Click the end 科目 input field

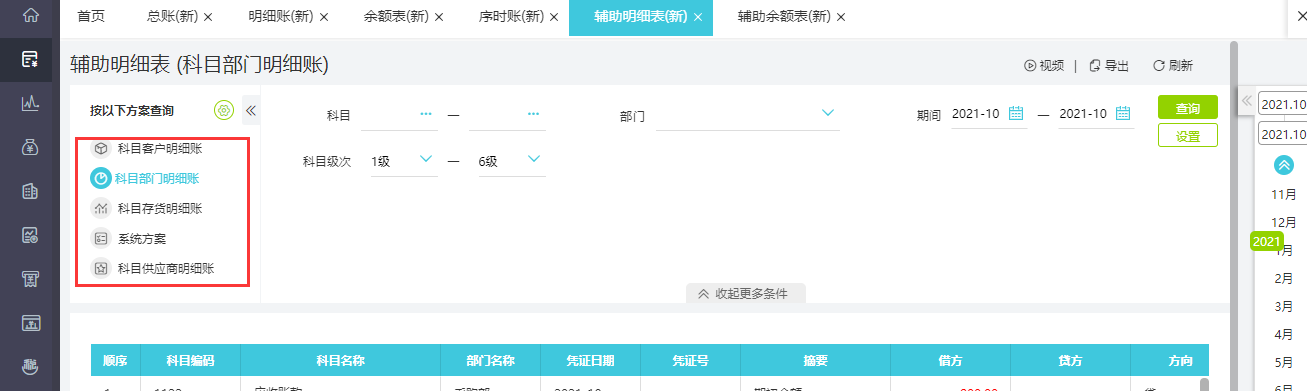507,115
